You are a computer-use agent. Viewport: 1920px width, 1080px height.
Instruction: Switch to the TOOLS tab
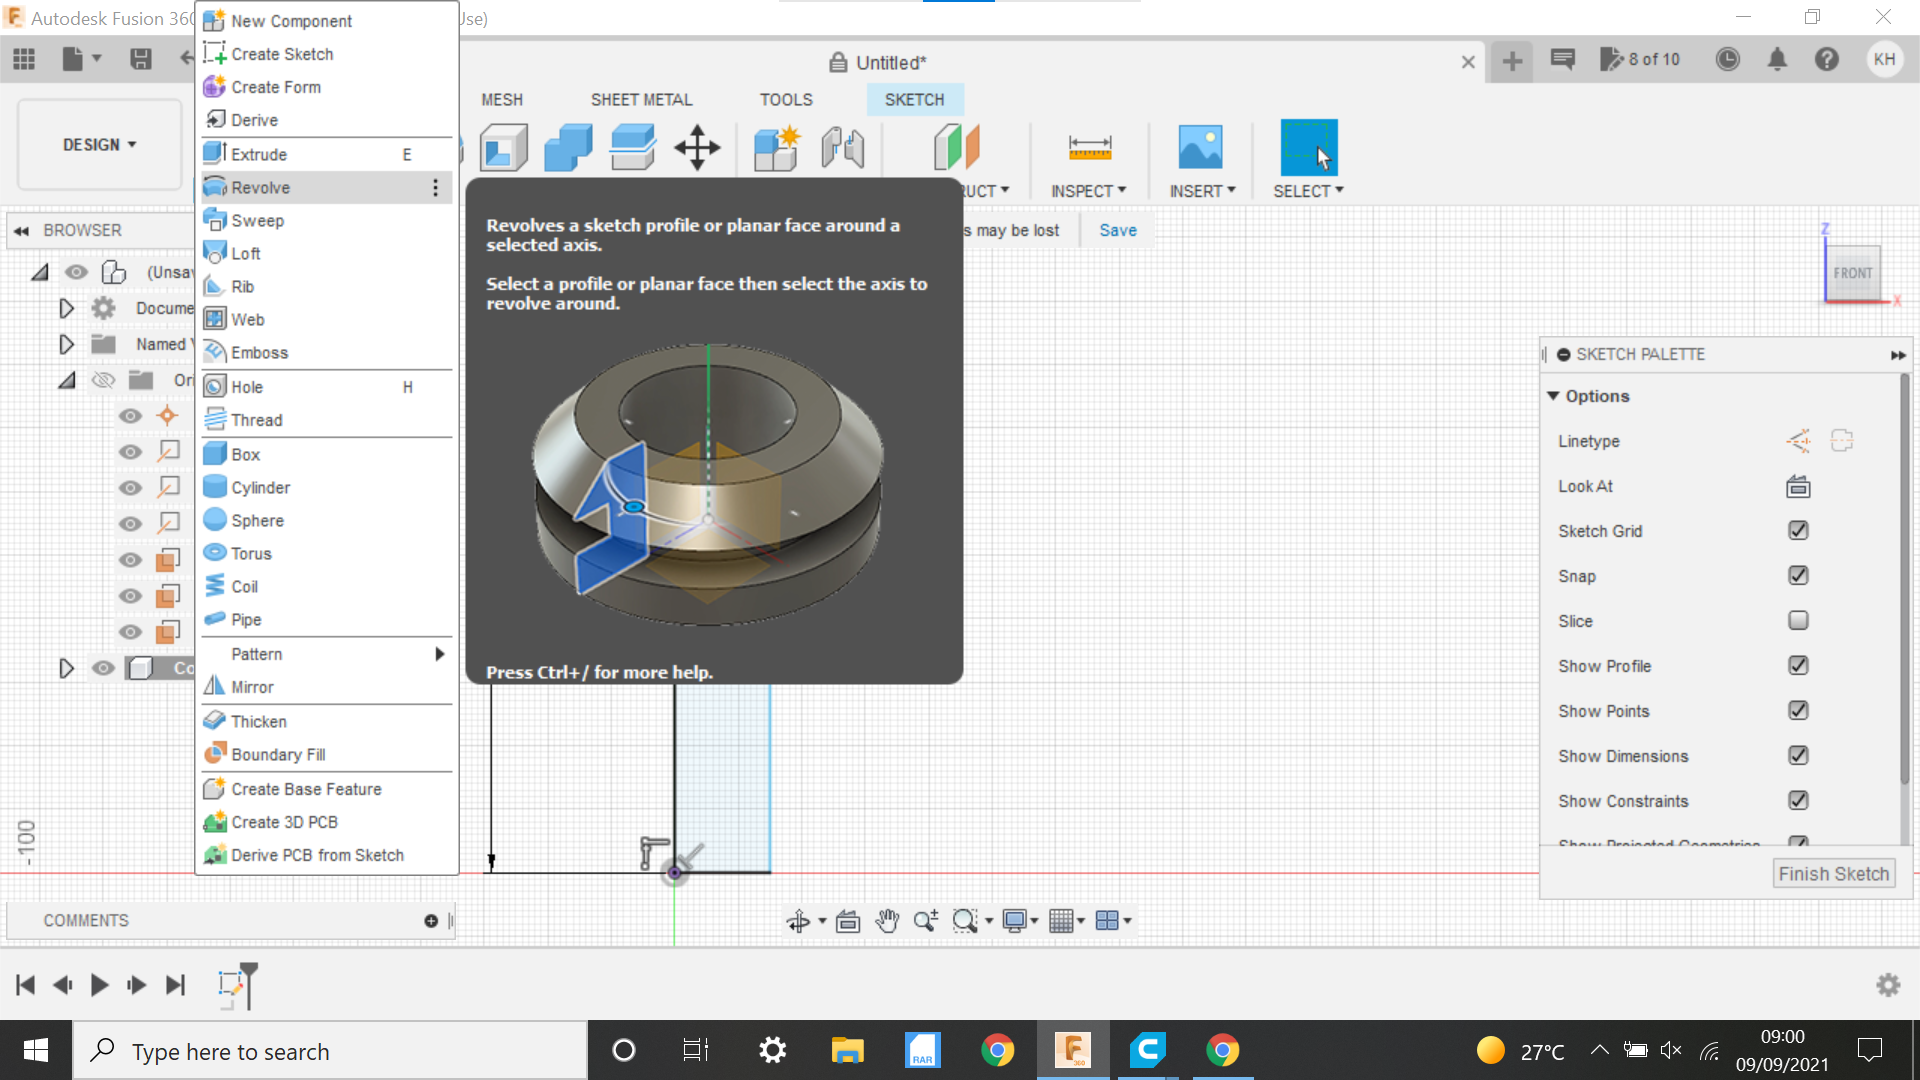point(786,100)
